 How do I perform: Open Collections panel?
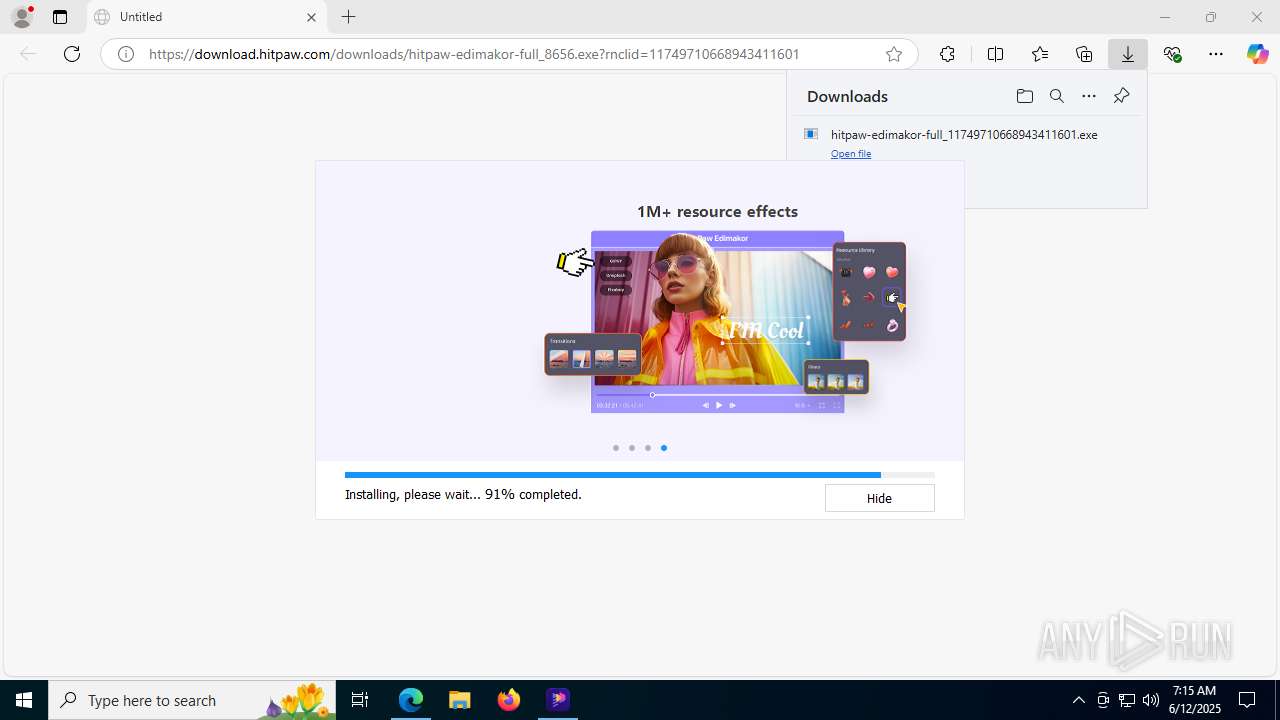coord(1084,54)
